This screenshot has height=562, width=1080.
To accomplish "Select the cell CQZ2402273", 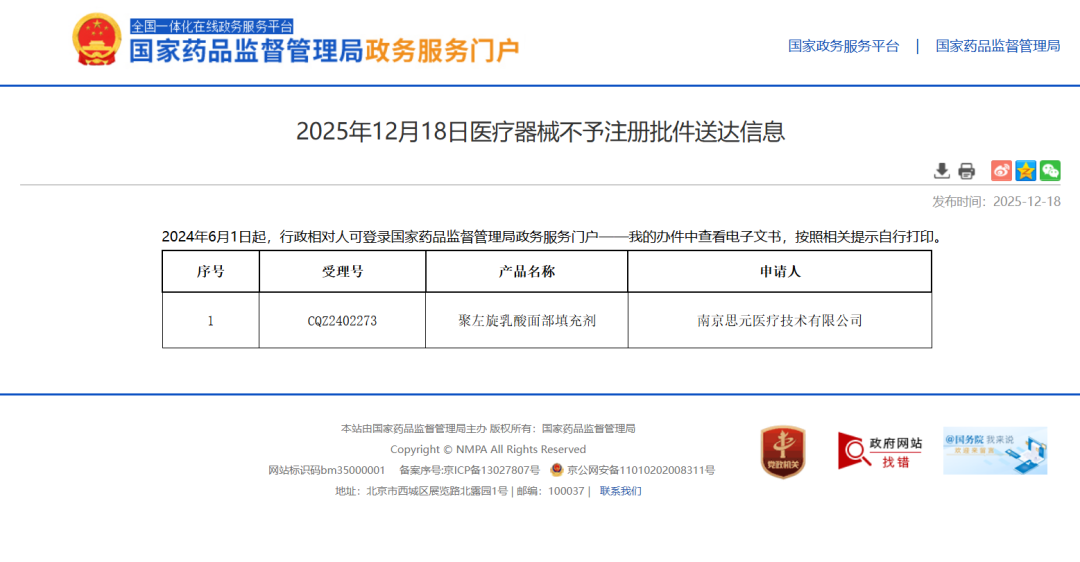I will [x=342, y=320].
